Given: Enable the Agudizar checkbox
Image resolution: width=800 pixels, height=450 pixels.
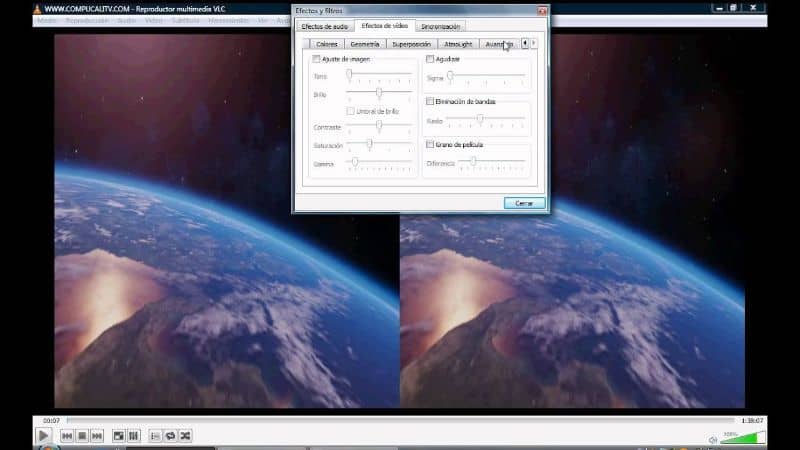Looking at the screenshot, I should pos(430,59).
